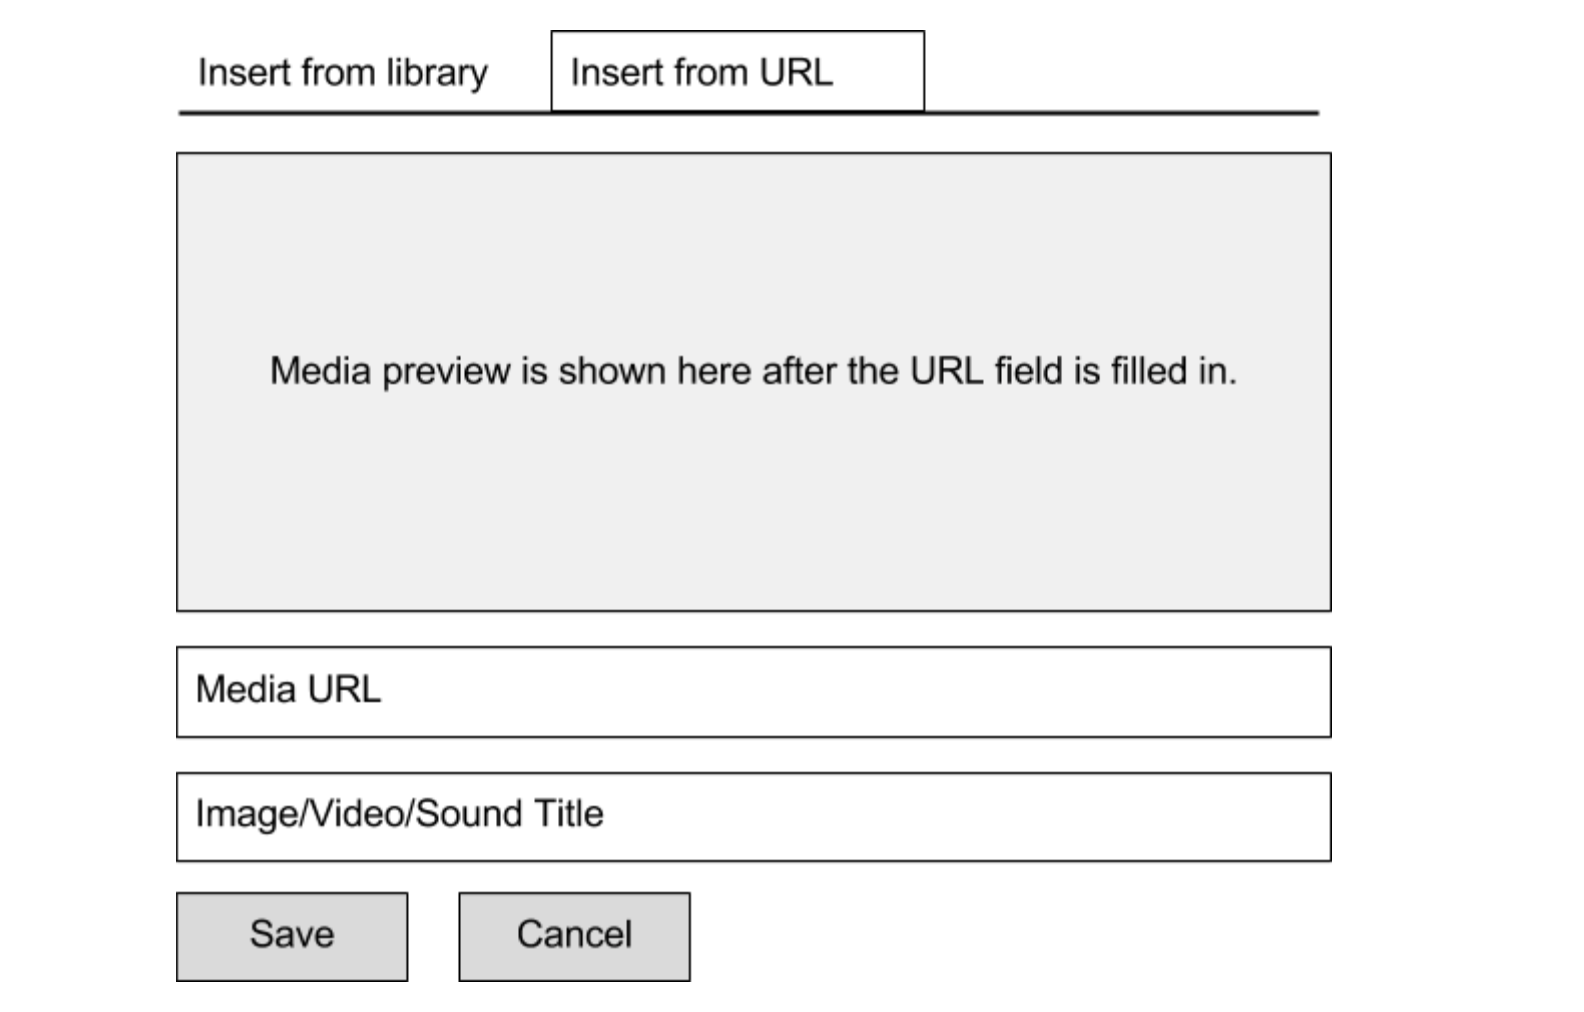
Task: Dismiss the form using Cancel
Action: tap(574, 936)
